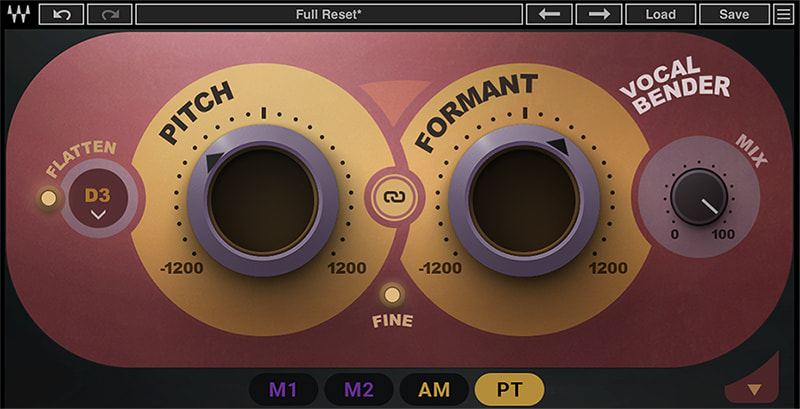Click the undo arrow icon
Image resolution: width=800 pixels, height=409 pixels.
(62, 14)
